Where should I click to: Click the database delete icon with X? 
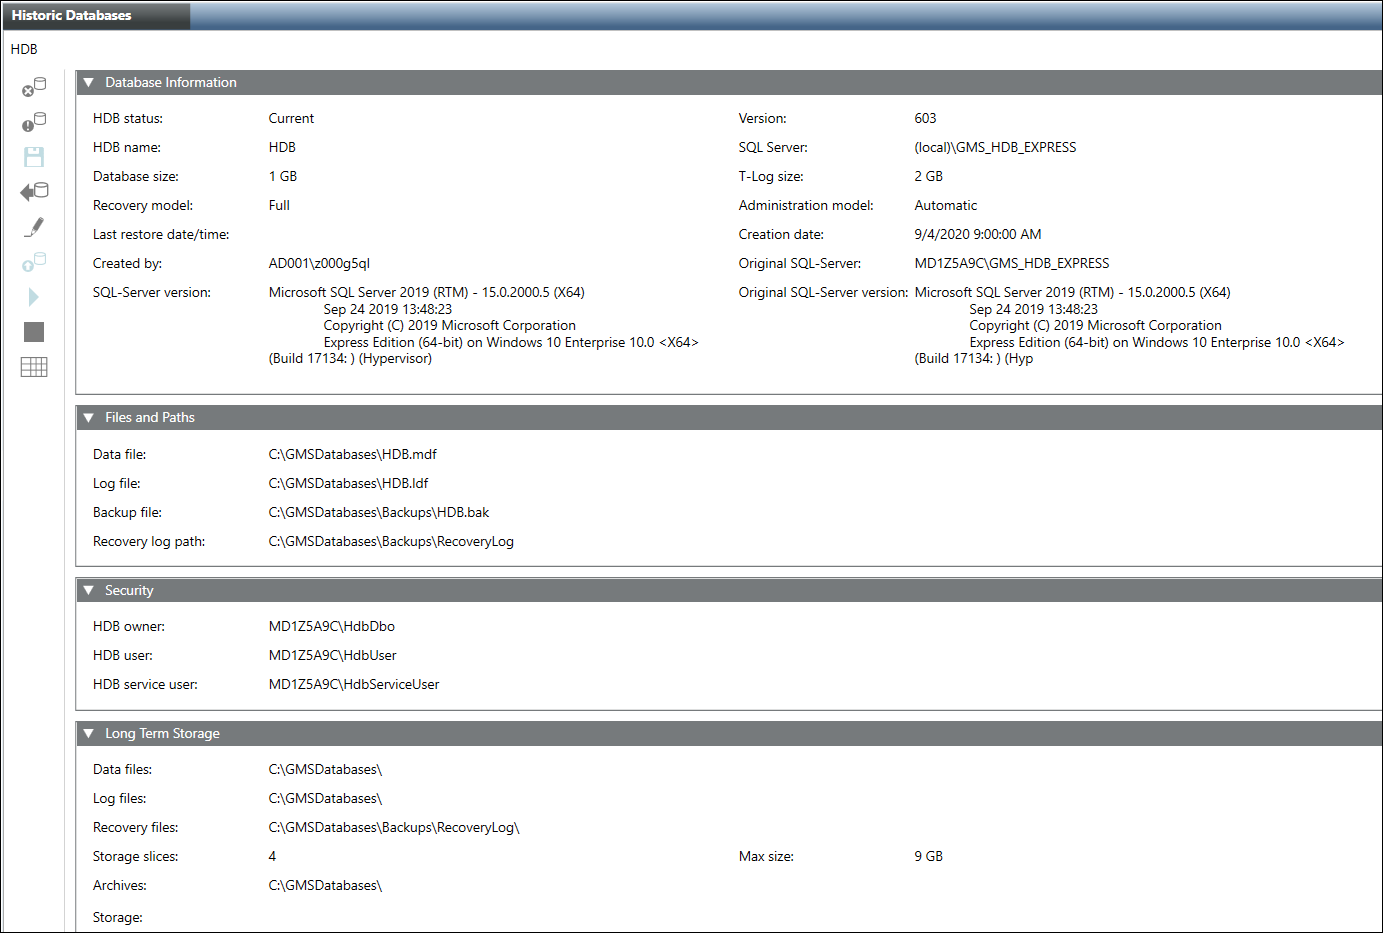tap(34, 87)
